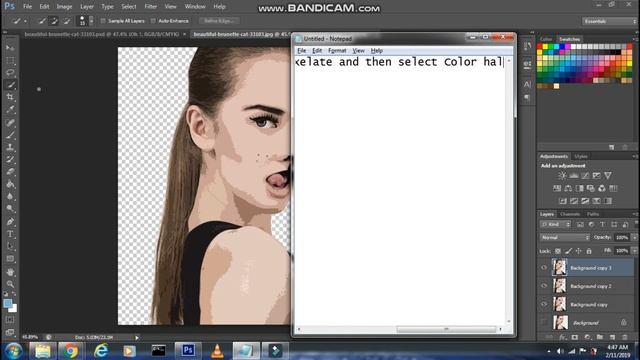Select the Clone Stamp tool

coord(10,147)
